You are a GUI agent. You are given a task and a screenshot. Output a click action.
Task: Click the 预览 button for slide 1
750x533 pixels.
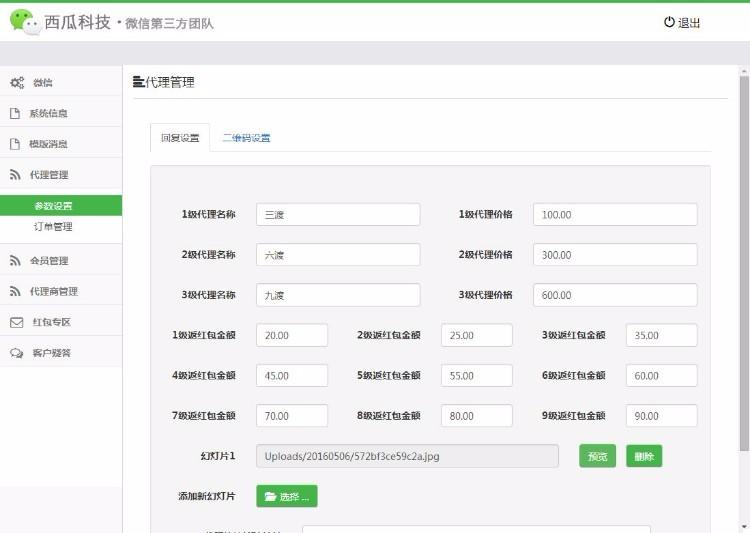click(597, 456)
